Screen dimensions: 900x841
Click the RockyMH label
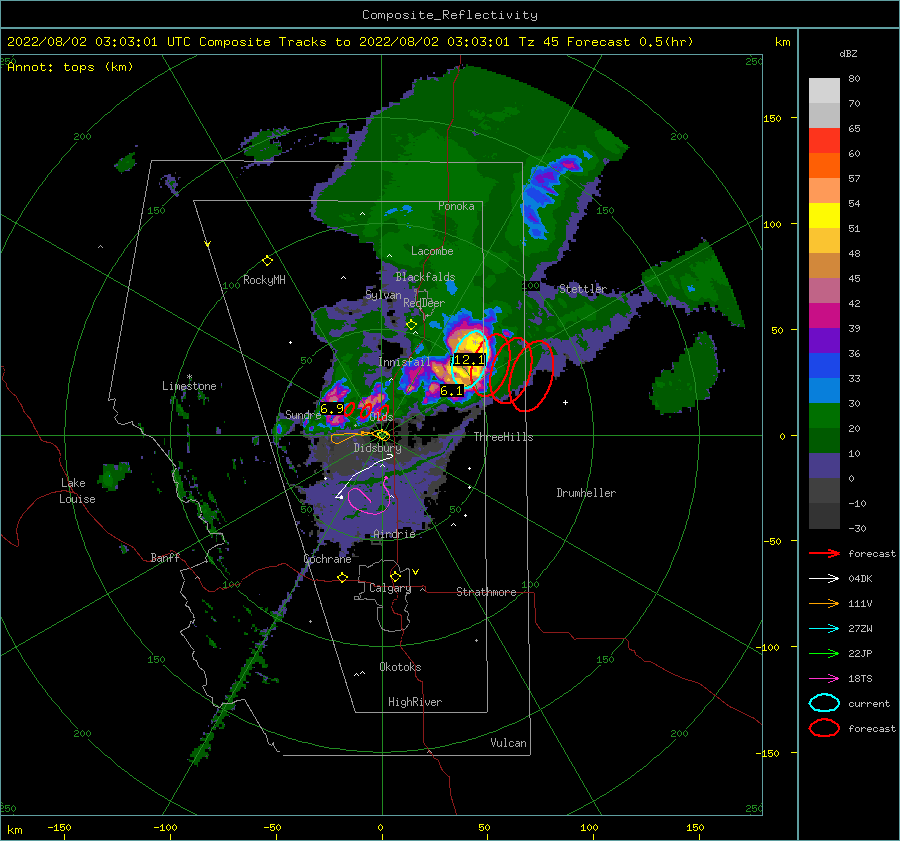point(264,280)
